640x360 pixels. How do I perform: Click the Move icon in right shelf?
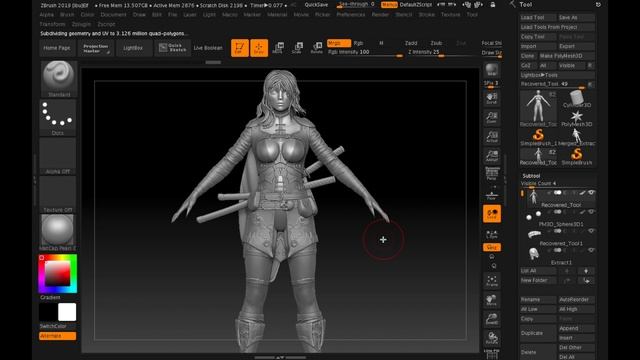click(x=492, y=300)
